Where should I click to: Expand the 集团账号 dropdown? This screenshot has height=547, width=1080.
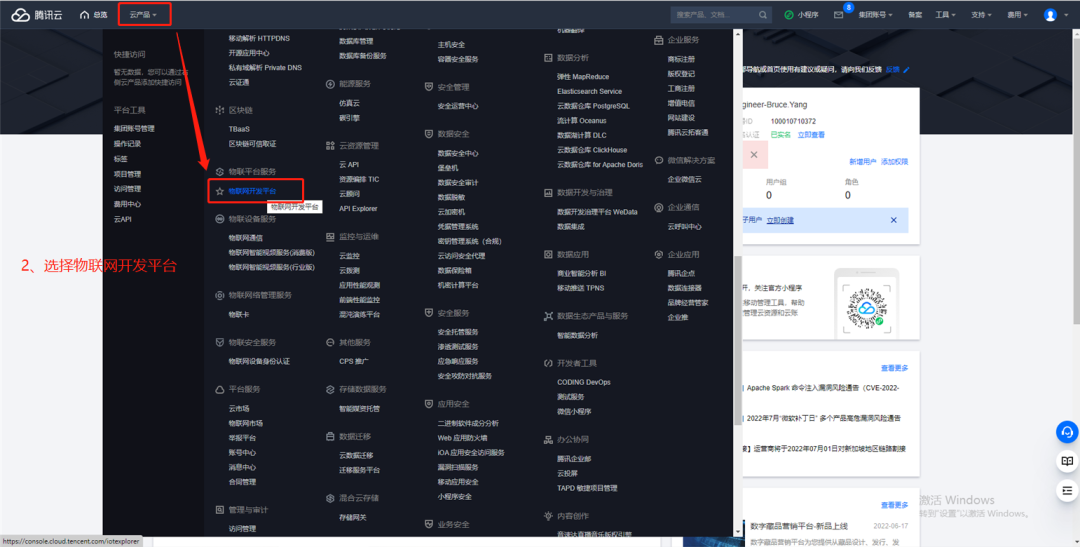(875, 14)
